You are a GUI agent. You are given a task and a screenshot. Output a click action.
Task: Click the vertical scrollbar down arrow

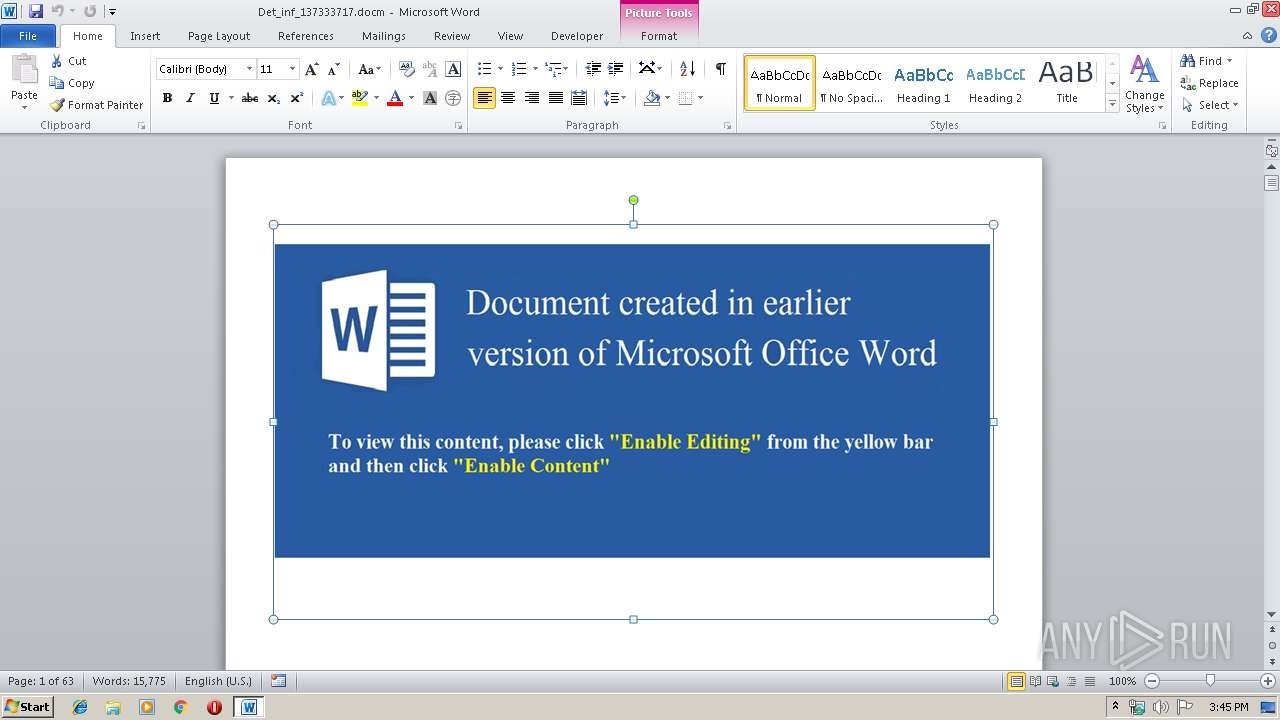[x=1272, y=614]
